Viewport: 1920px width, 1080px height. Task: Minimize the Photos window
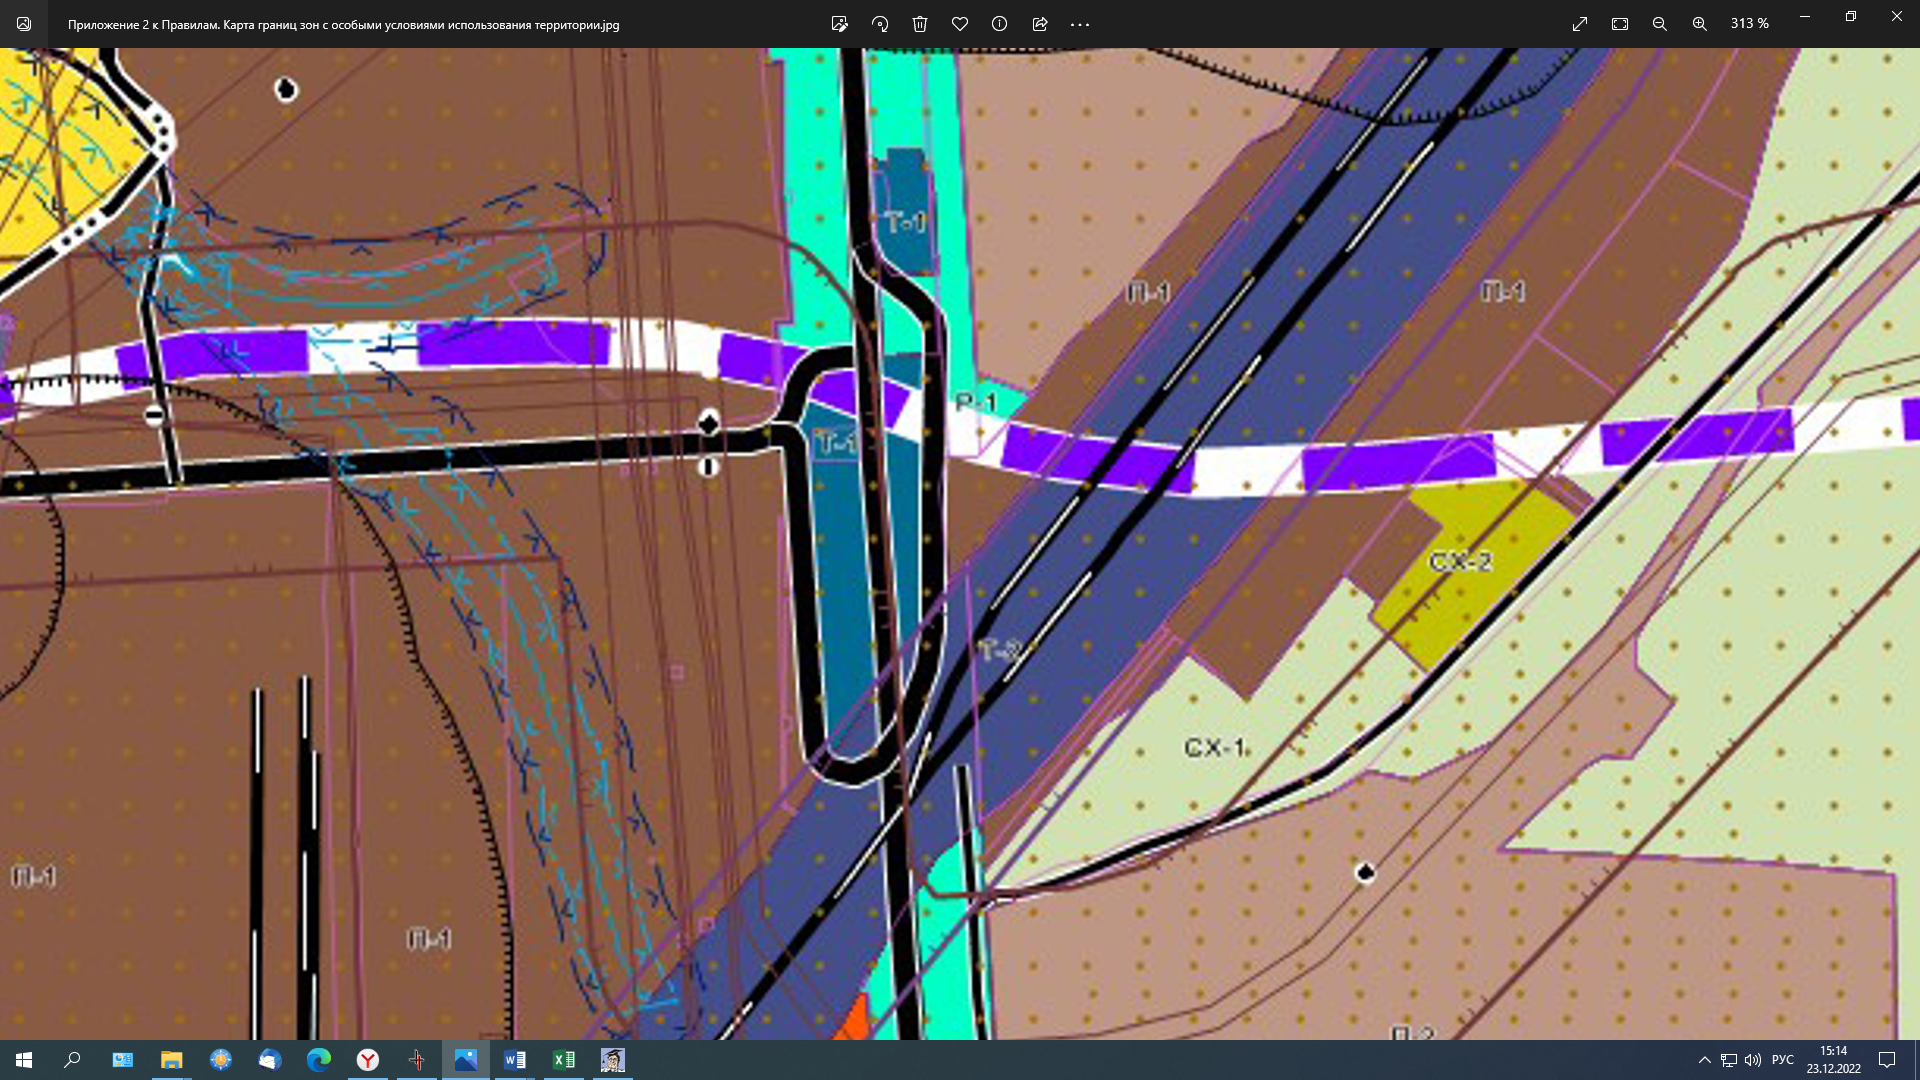[x=1805, y=17]
